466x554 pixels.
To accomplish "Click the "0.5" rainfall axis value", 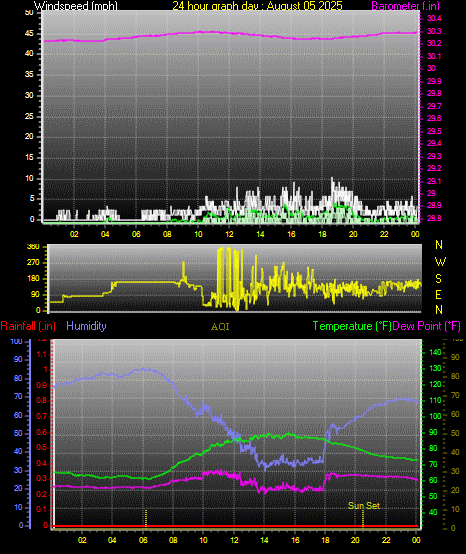I will 42,447.
